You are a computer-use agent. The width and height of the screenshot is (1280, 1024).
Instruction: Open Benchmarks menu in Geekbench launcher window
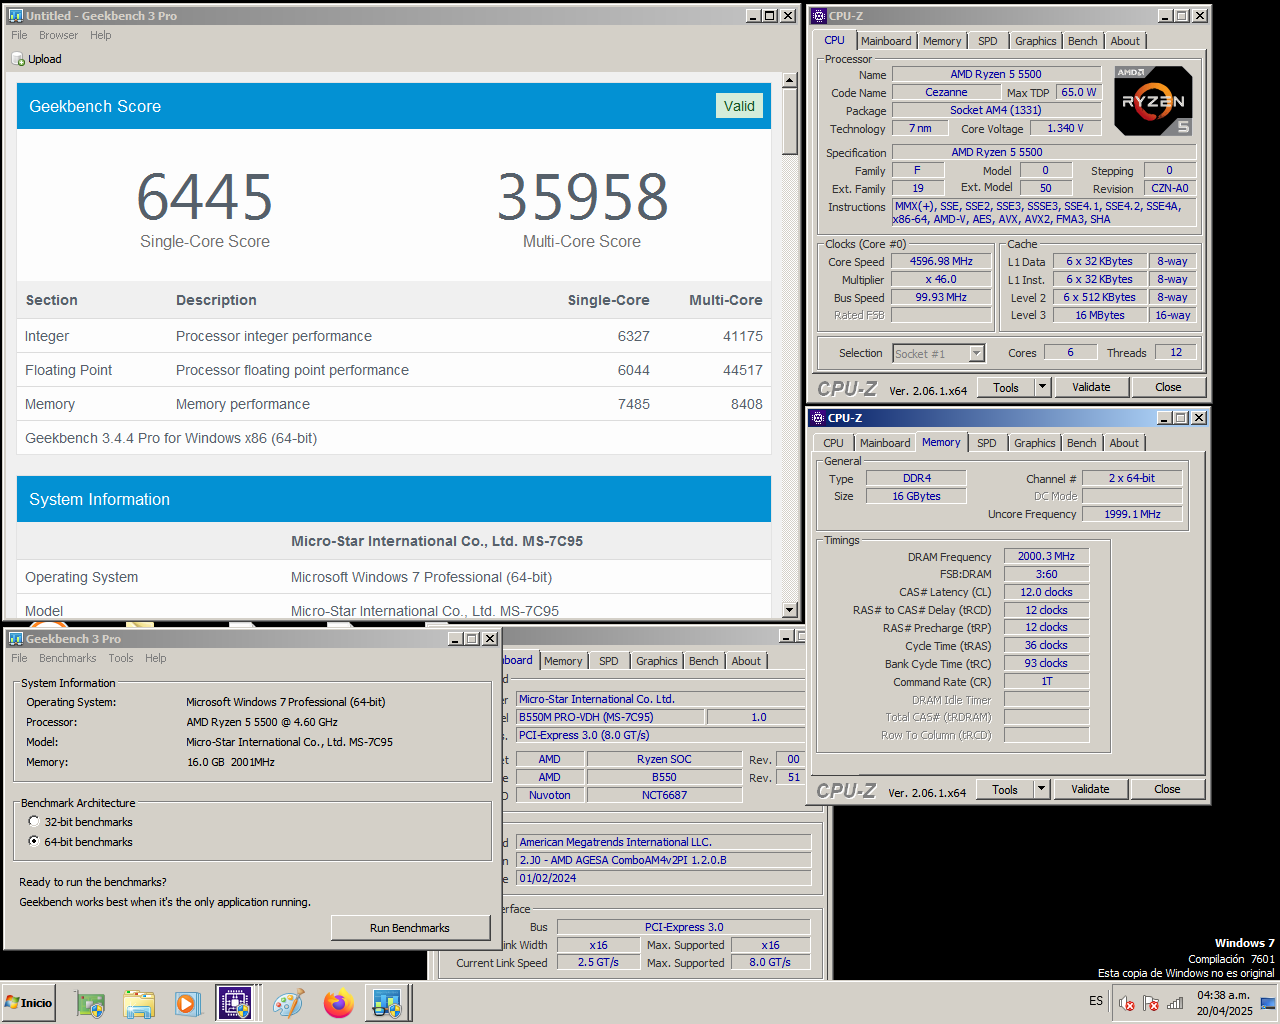[68, 658]
